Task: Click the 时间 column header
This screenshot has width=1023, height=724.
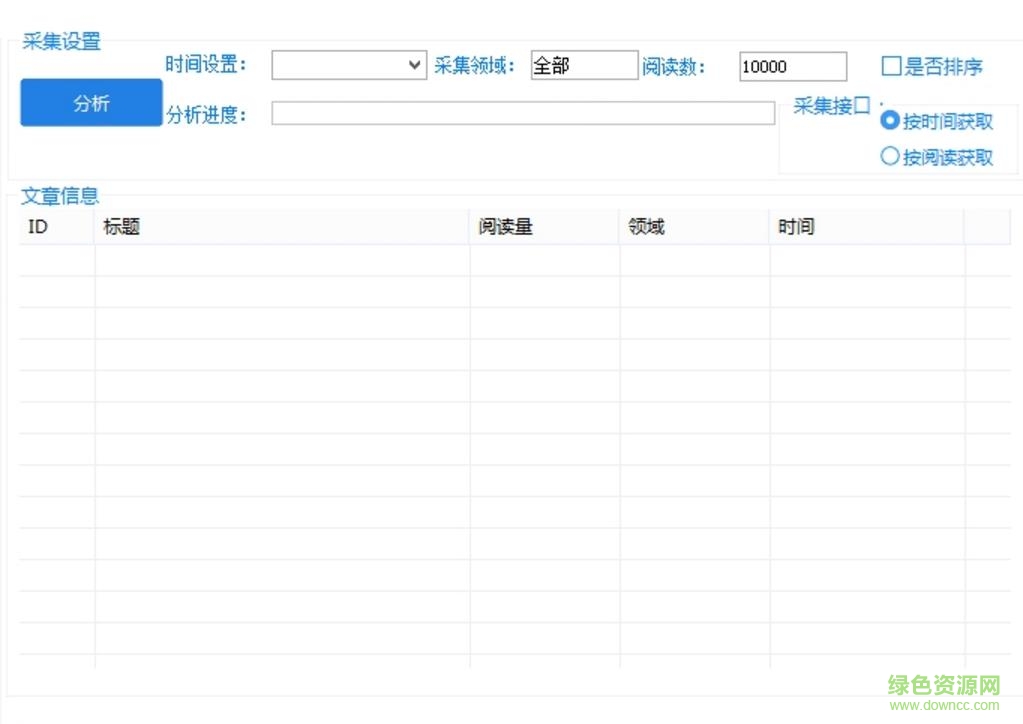Action: (x=795, y=227)
